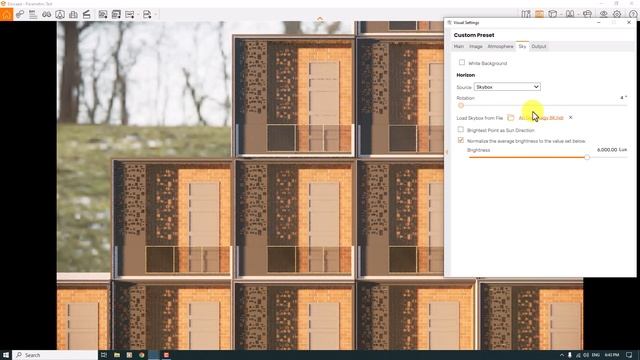Click the orange chevron at viewport top
The width and height of the screenshot is (640, 360).
click(320, 19)
